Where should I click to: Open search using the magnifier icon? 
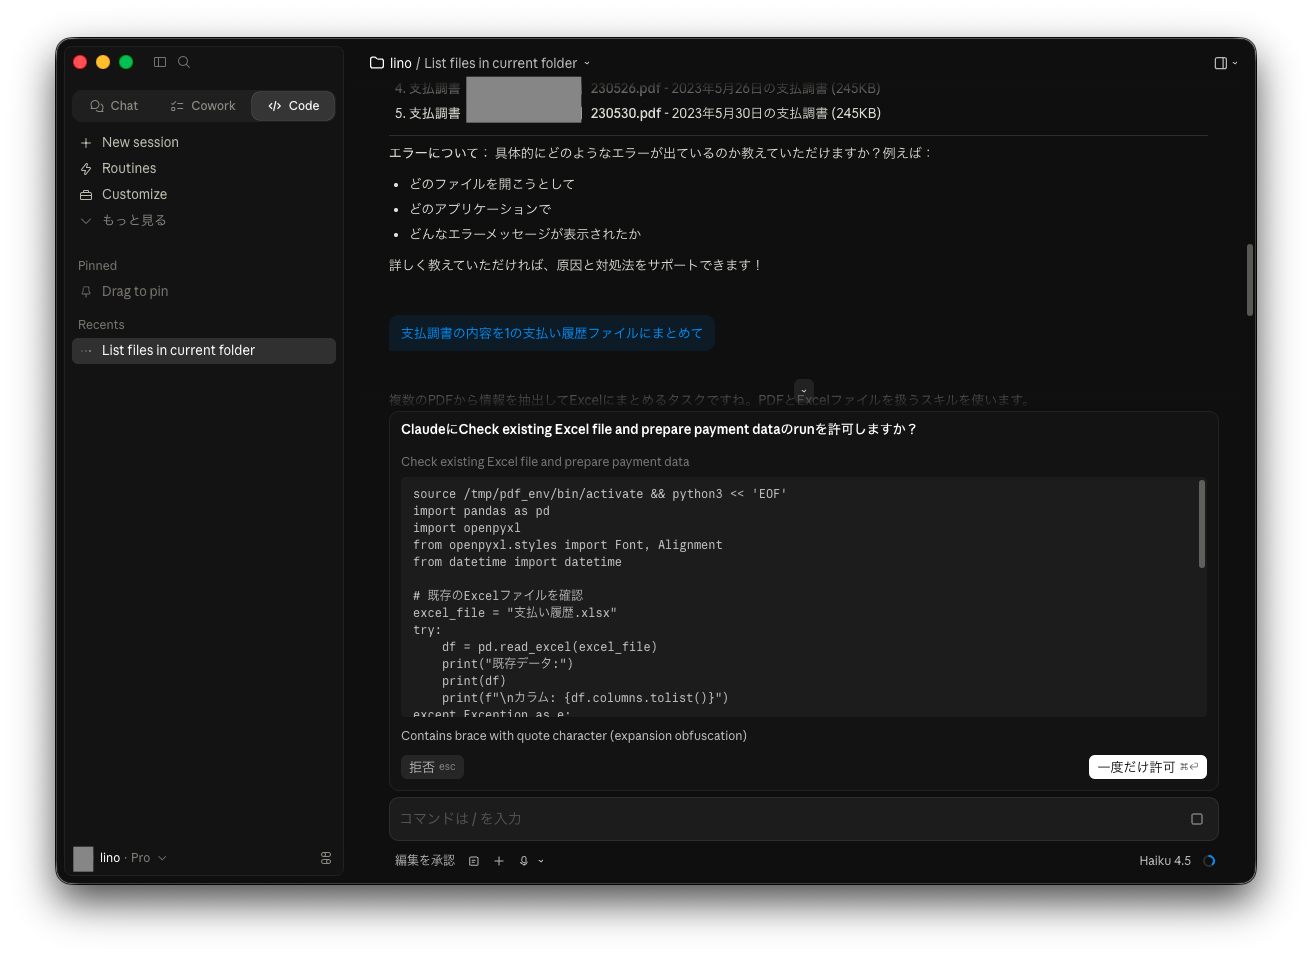(184, 62)
